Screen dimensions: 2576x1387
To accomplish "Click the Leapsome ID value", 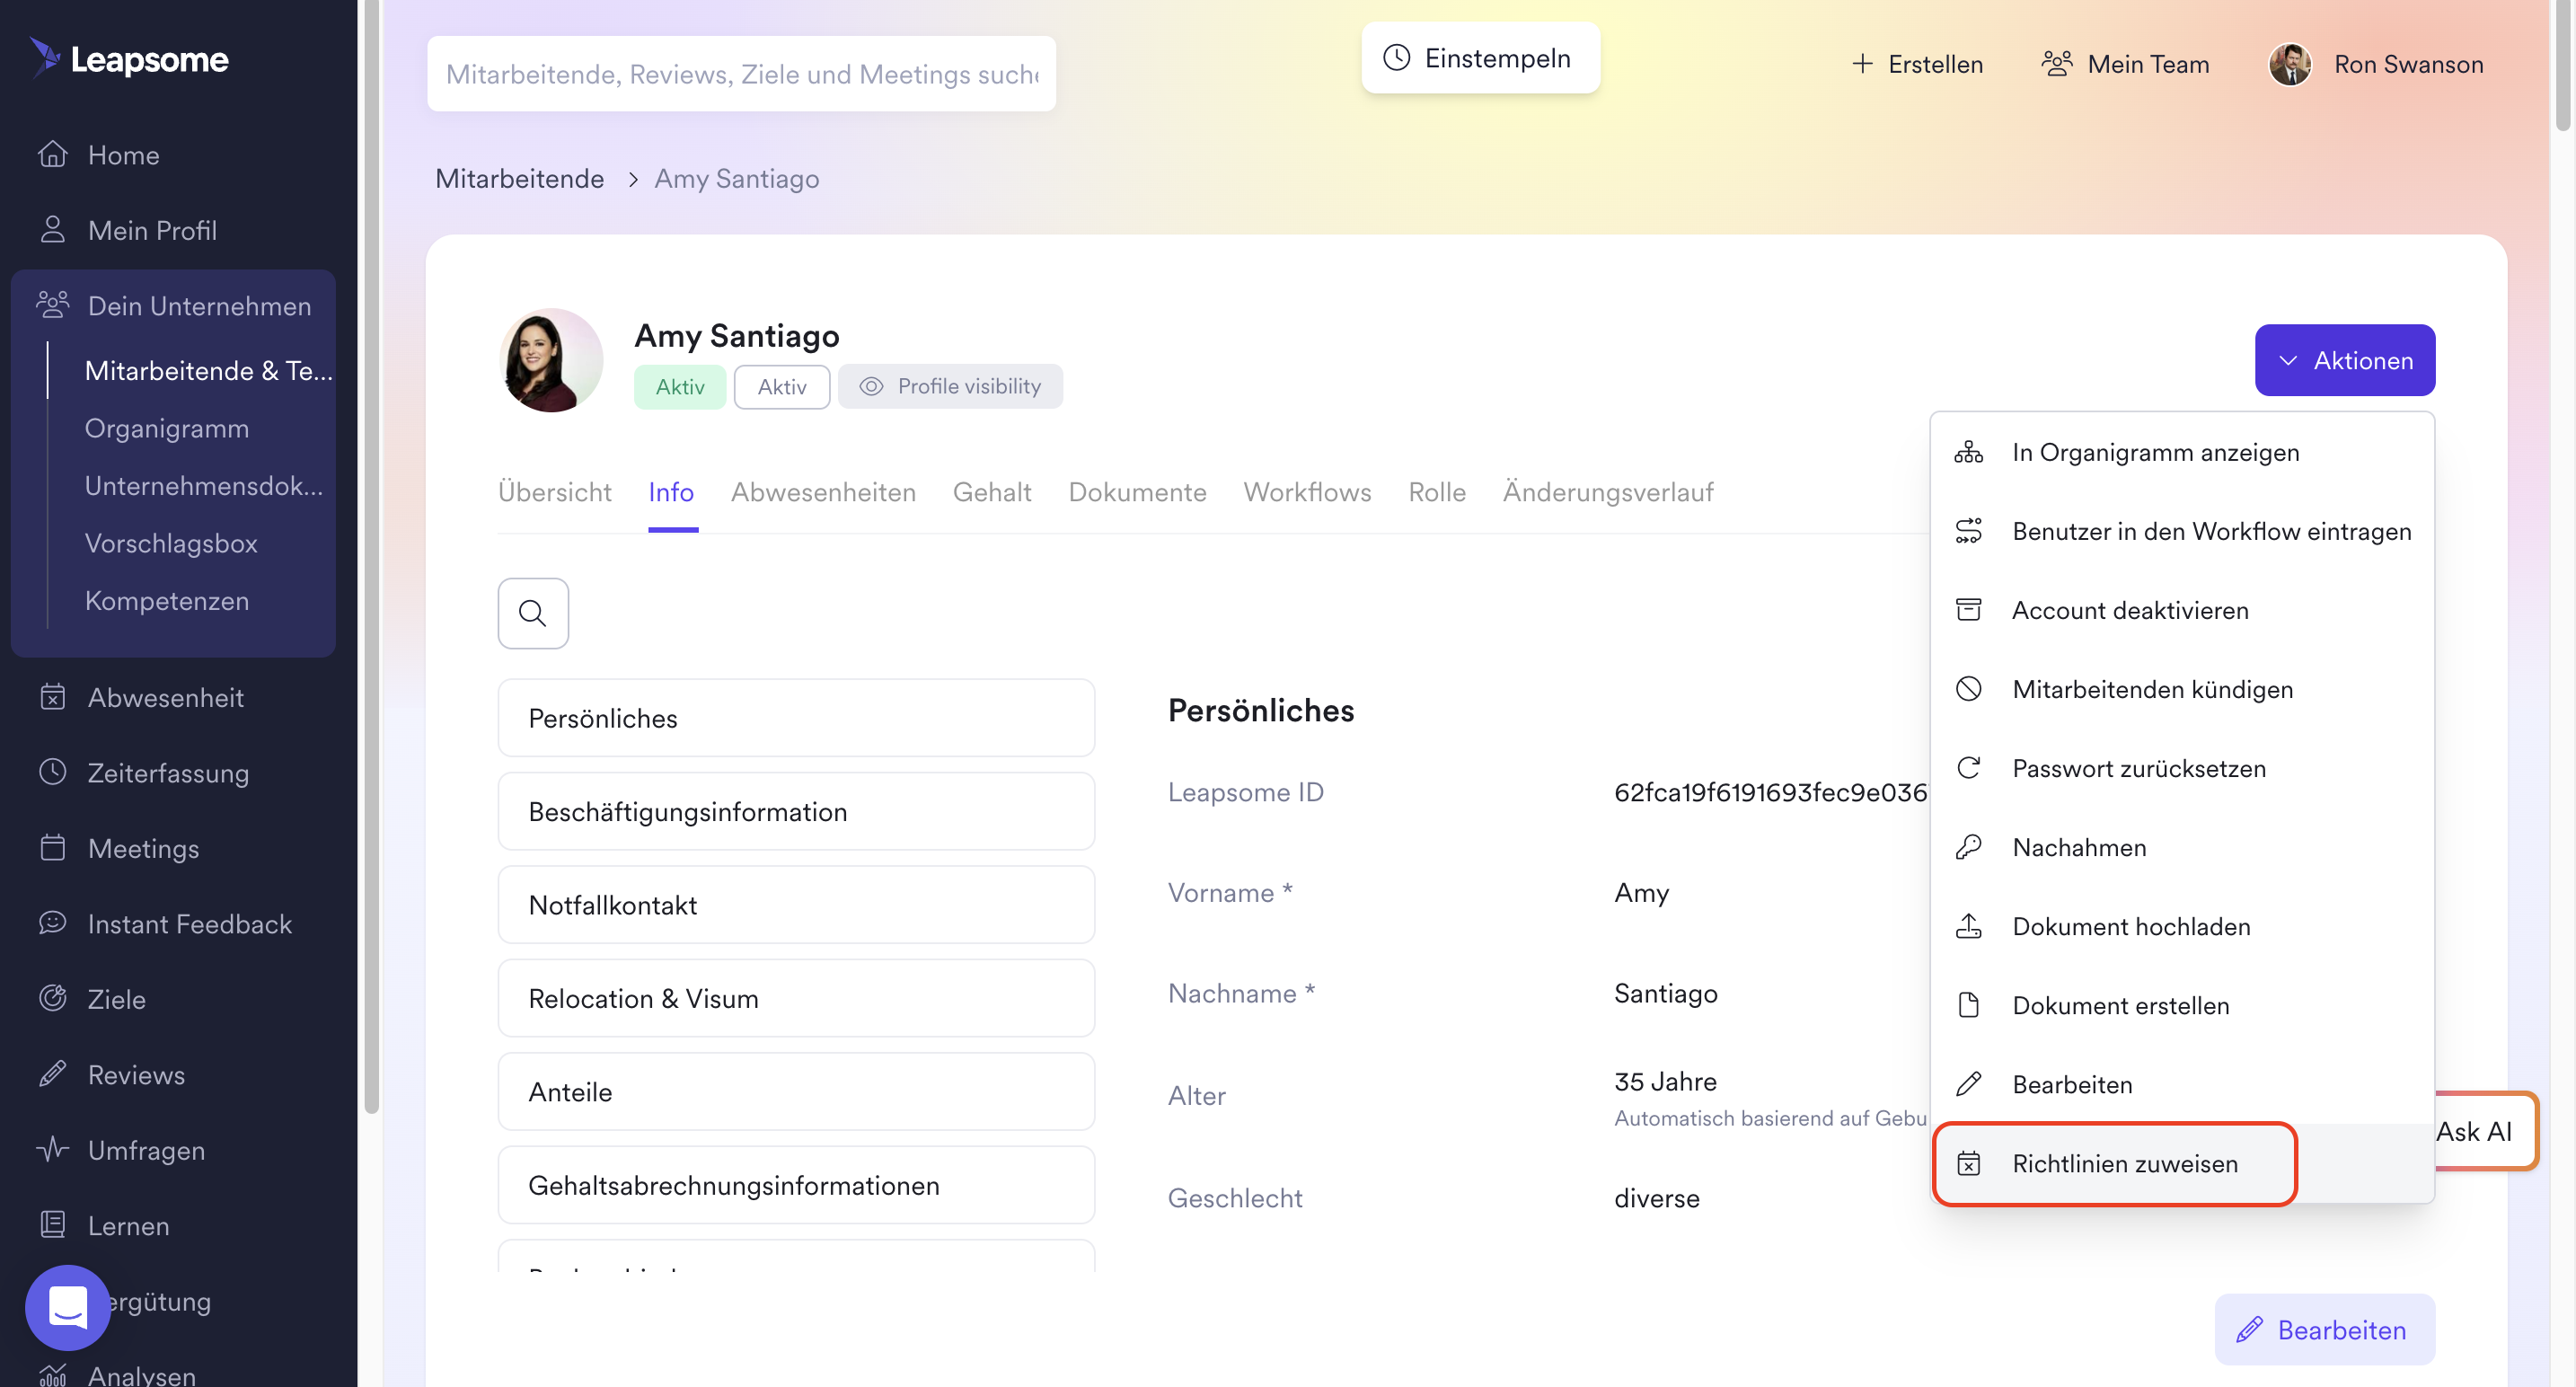I will 1770,792.
